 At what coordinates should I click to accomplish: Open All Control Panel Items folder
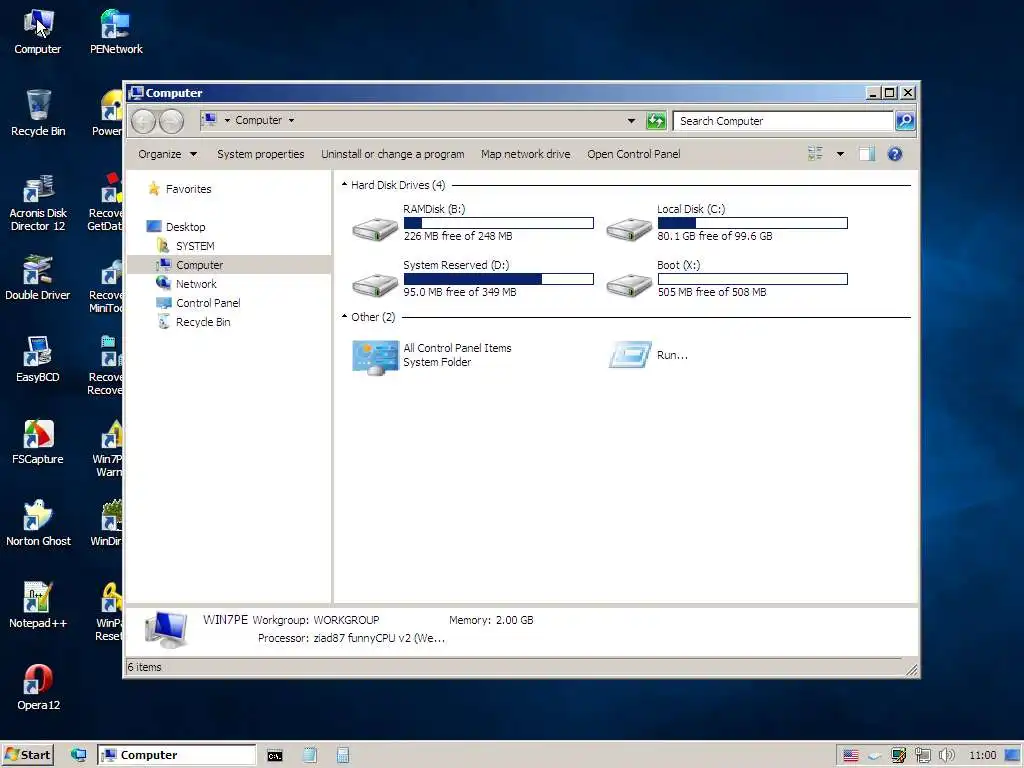click(432, 355)
